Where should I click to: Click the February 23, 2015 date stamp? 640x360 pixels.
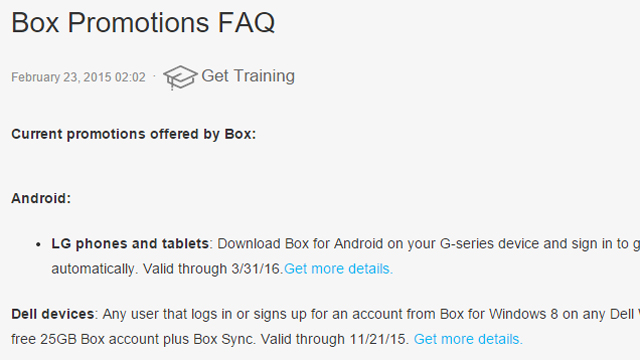[x=78, y=77]
